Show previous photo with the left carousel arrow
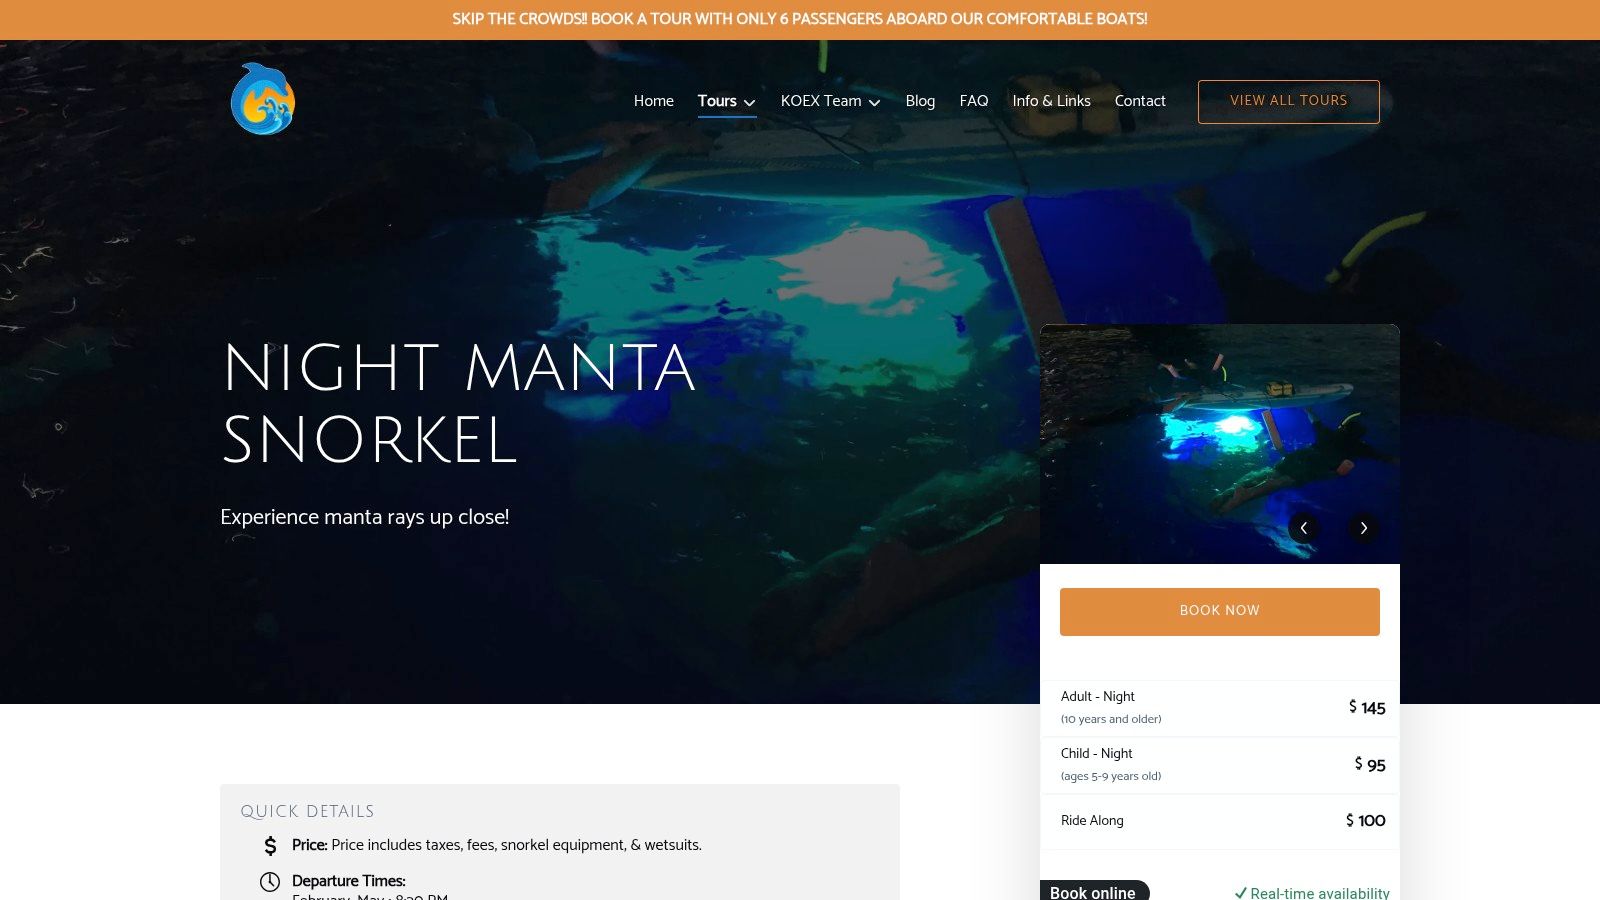1600x900 pixels. tap(1303, 528)
